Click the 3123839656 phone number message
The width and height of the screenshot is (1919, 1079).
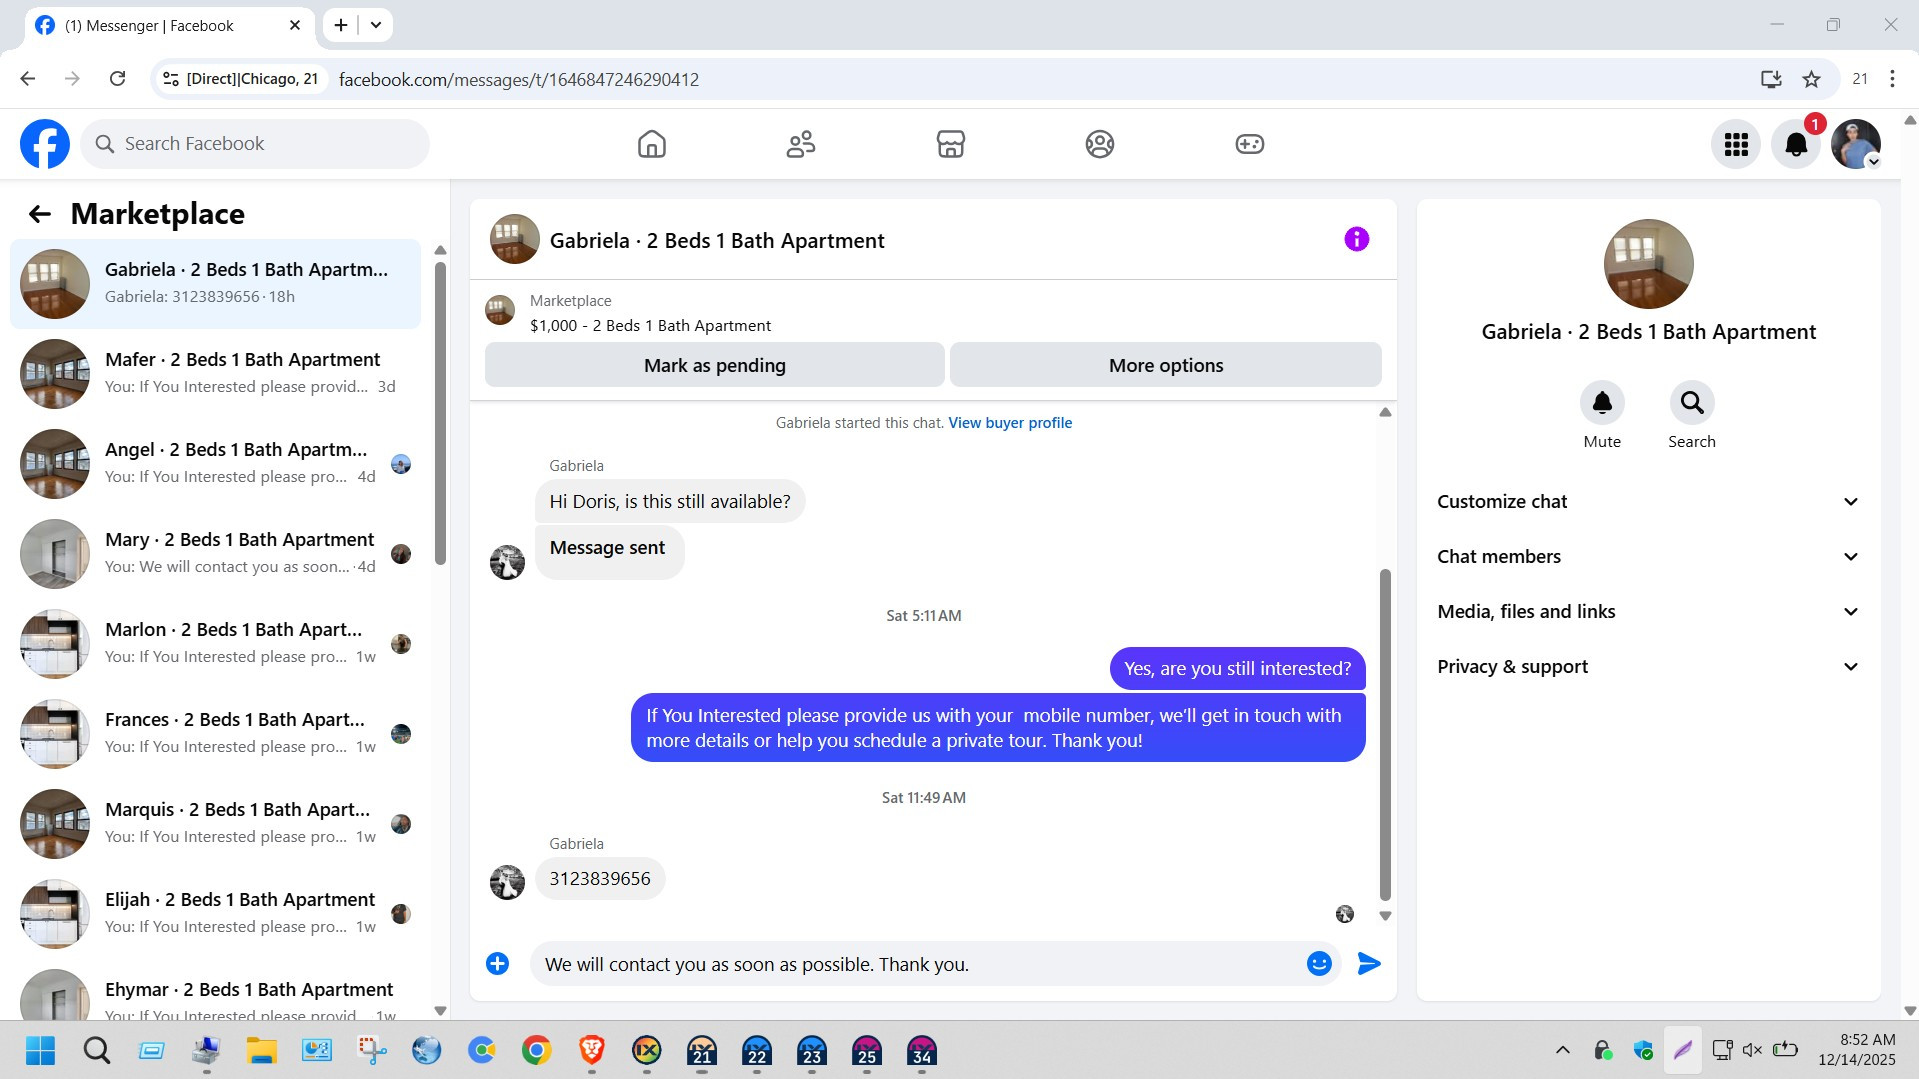[599, 879]
